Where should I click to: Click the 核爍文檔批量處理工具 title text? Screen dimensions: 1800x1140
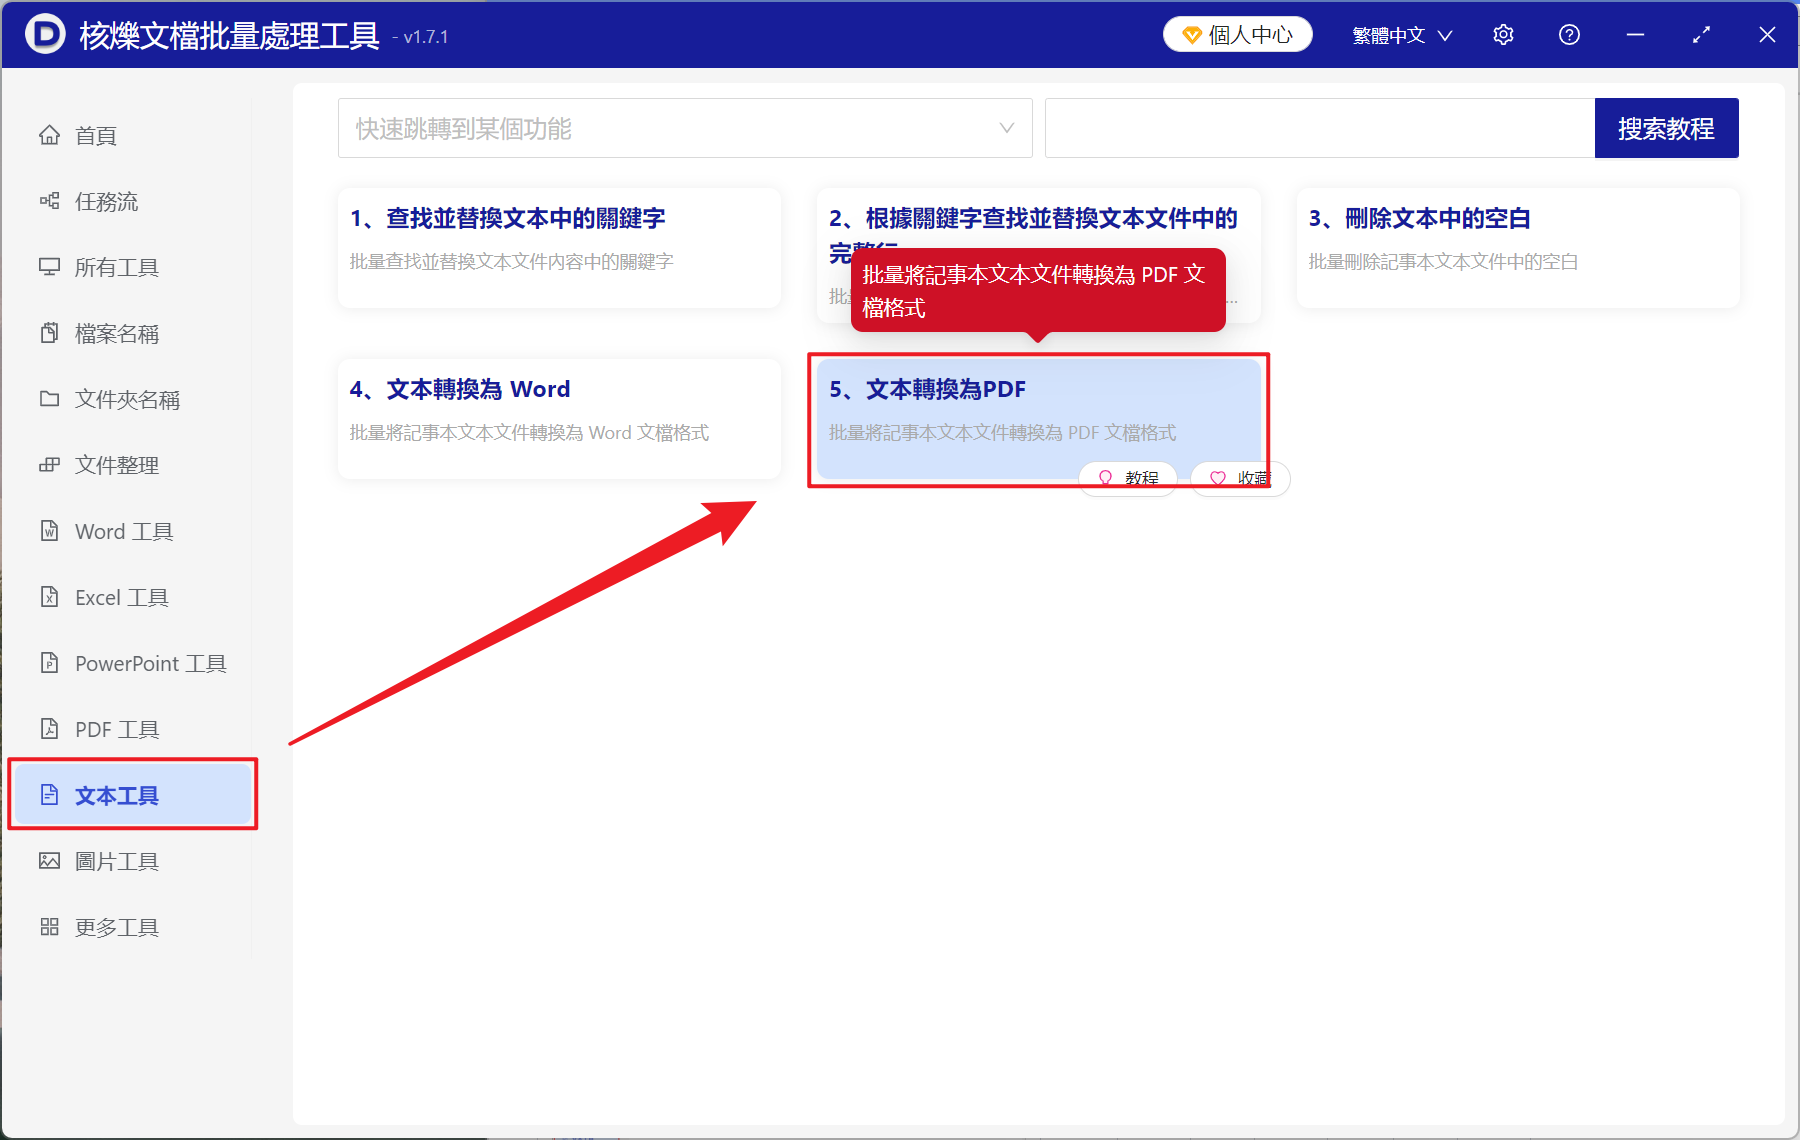coord(229,36)
